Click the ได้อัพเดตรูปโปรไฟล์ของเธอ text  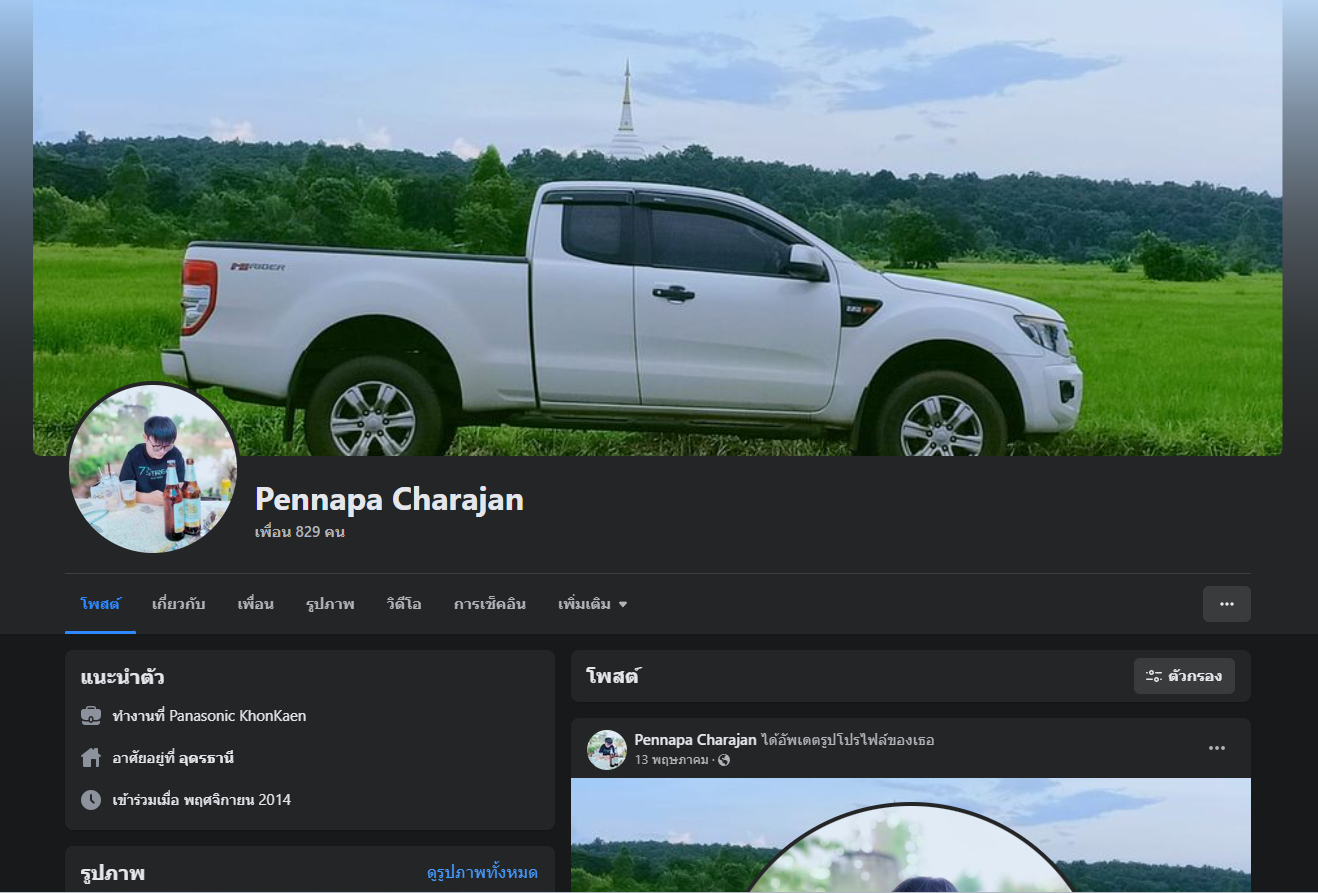[848, 740]
